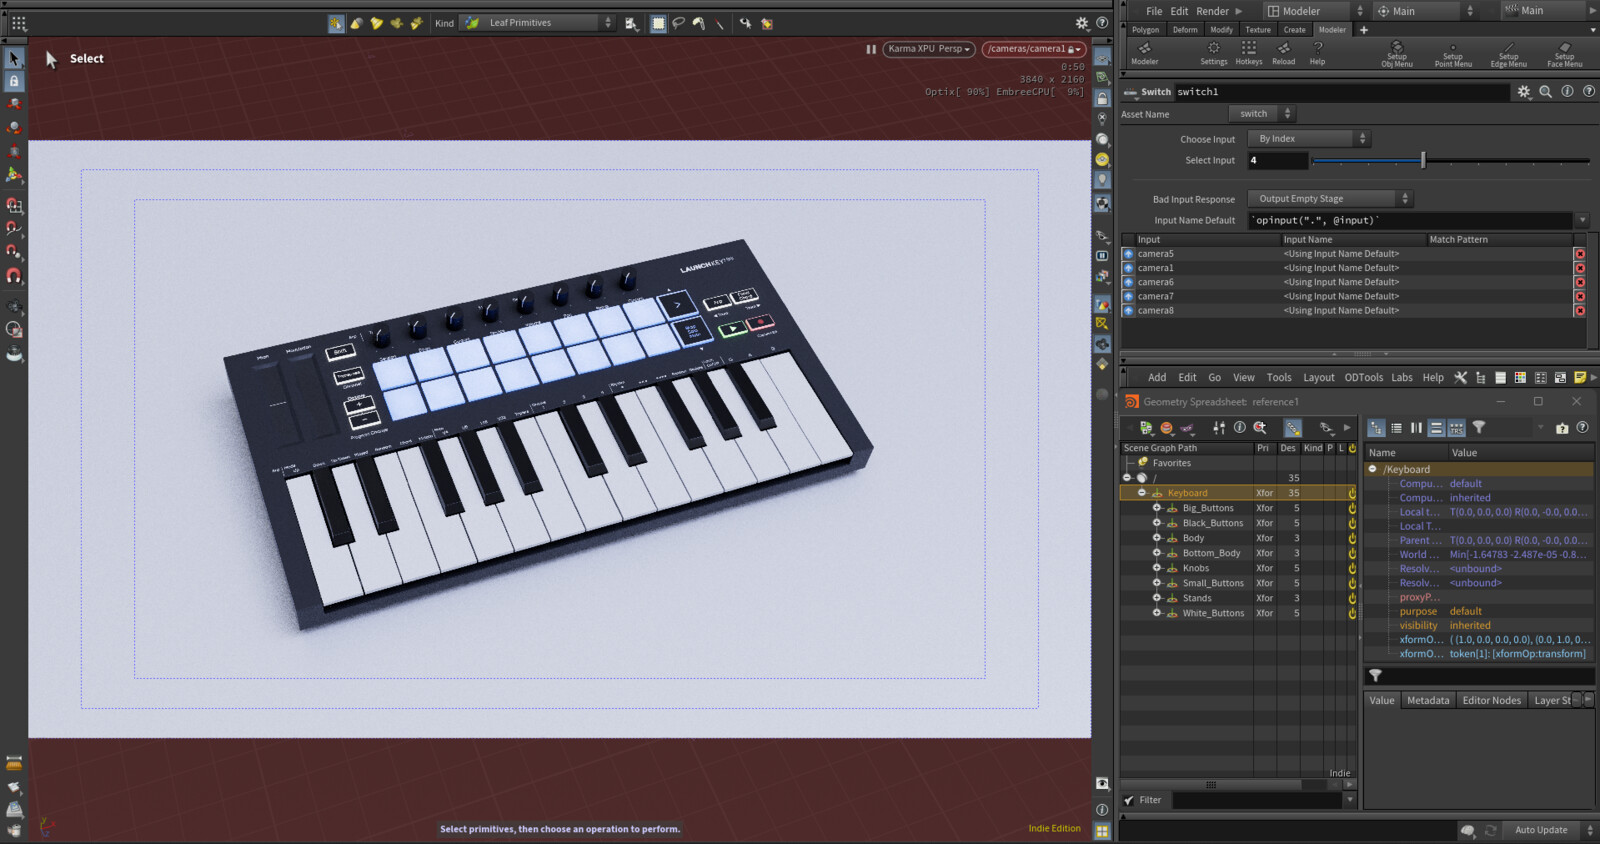
Task: Click the attribute filter funnel icon
Action: 1479,428
